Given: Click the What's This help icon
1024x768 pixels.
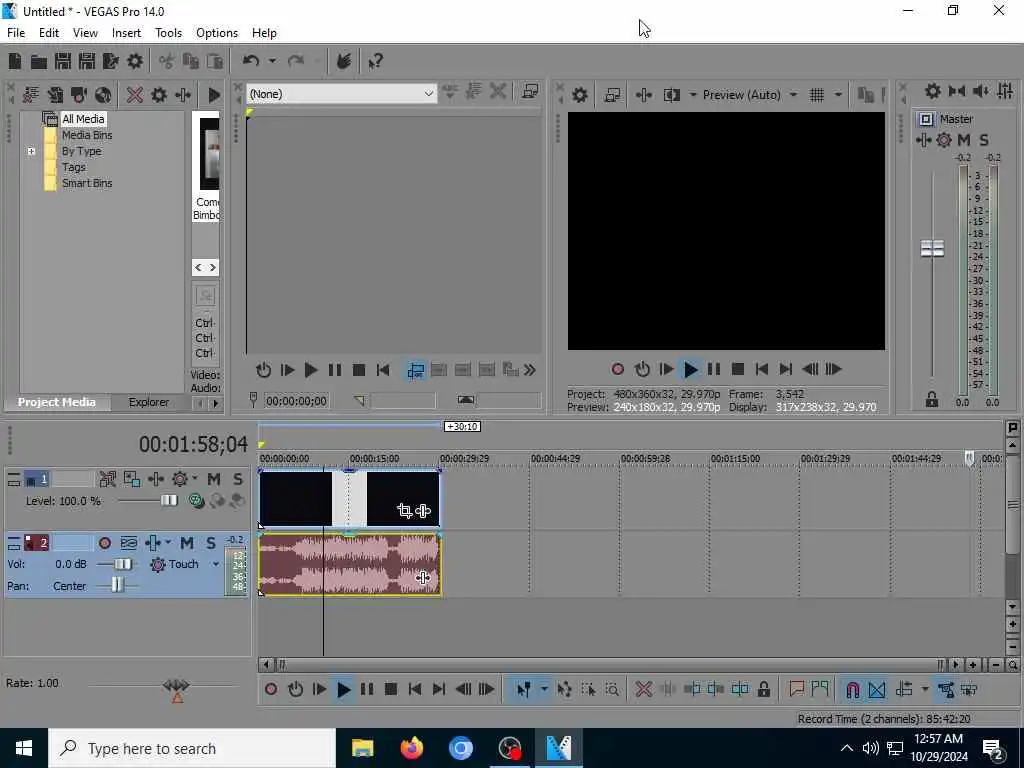Looking at the screenshot, I should click(x=376, y=61).
